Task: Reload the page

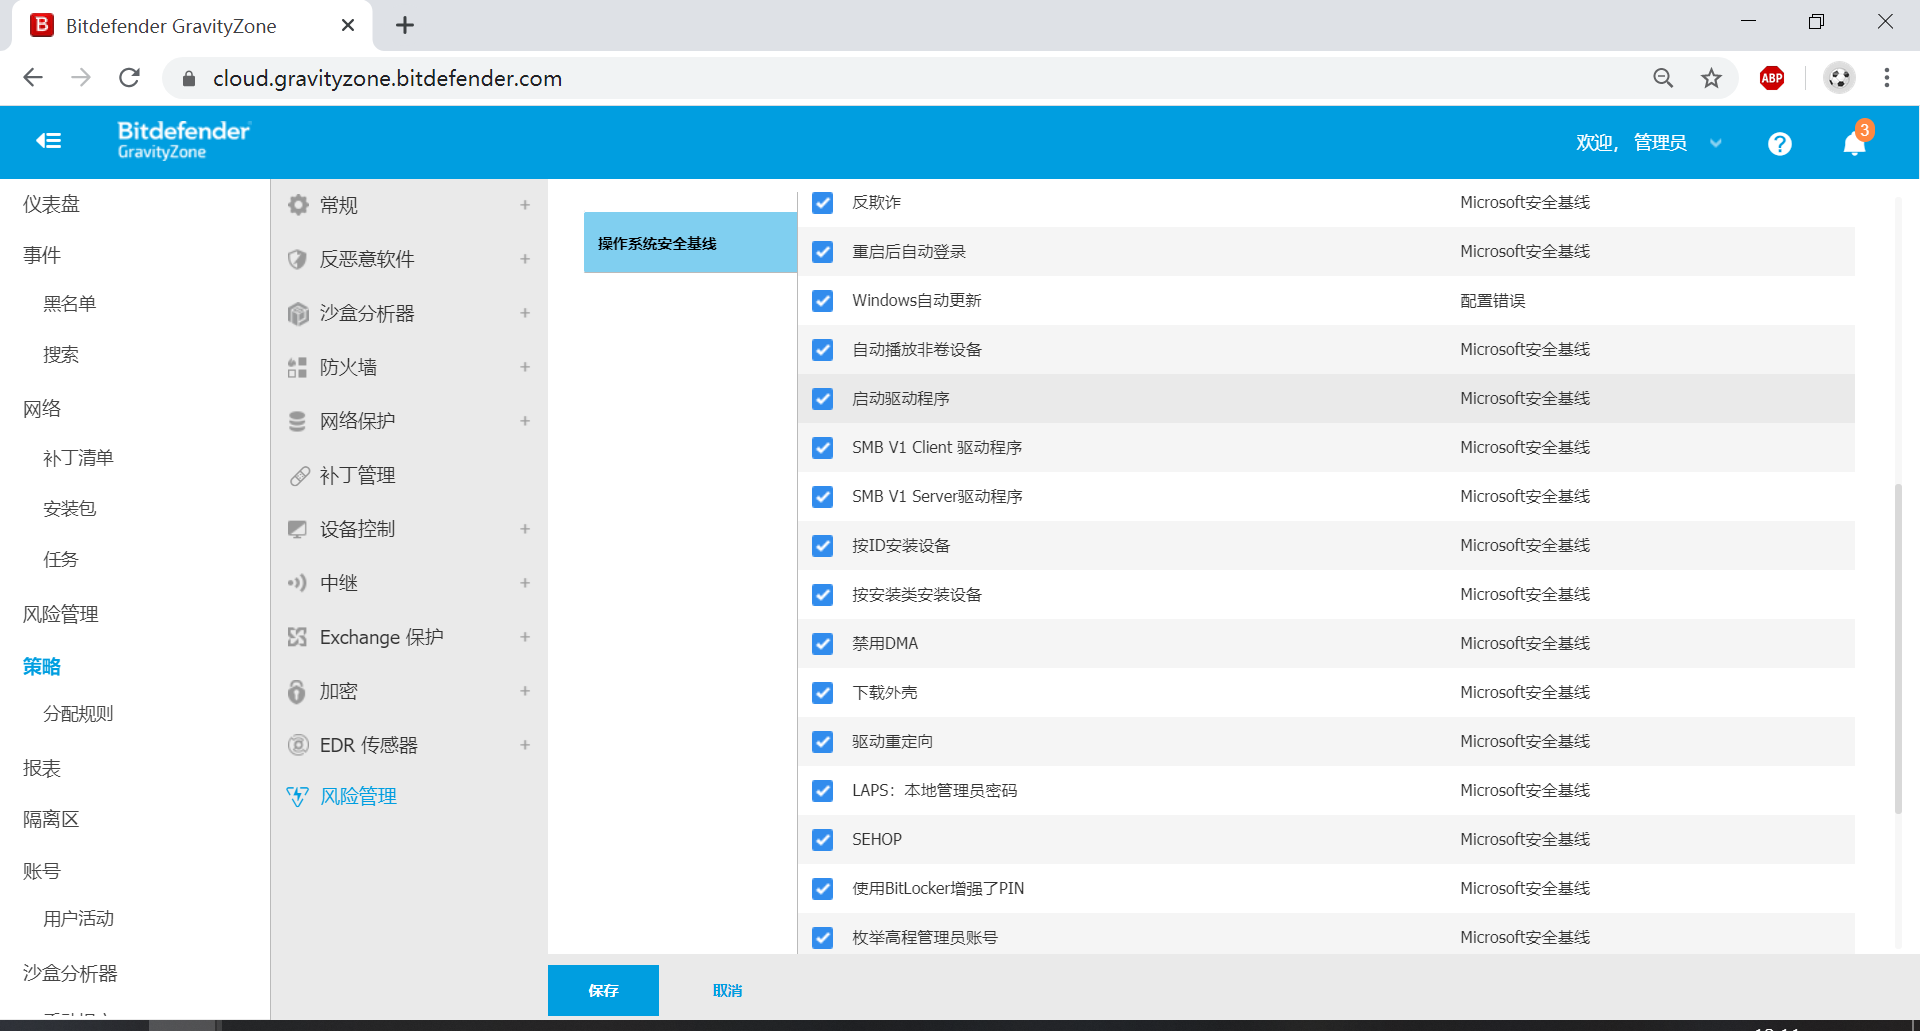Action: pos(129,78)
